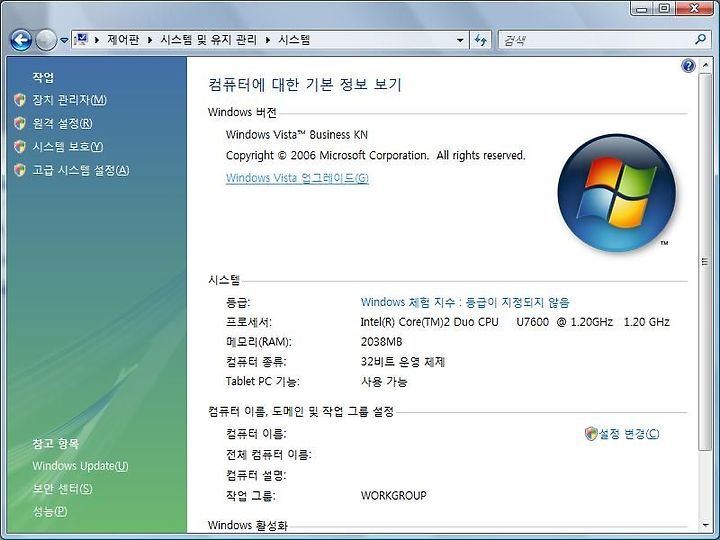Click the greyed forward navigation arrow

[45, 40]
